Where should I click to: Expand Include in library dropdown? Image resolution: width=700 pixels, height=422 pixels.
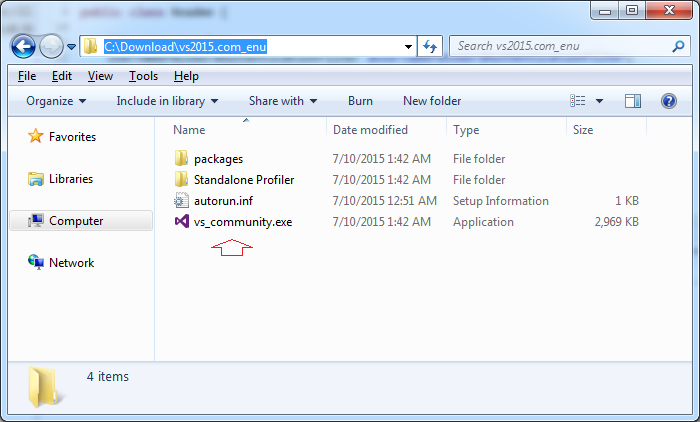coord(167,101)
